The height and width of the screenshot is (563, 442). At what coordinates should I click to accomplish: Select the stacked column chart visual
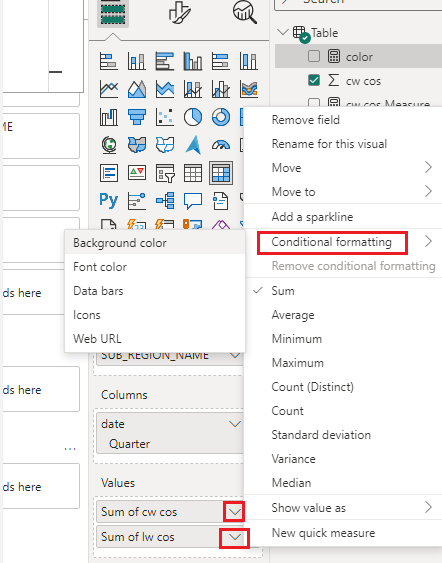pos(137,61)
